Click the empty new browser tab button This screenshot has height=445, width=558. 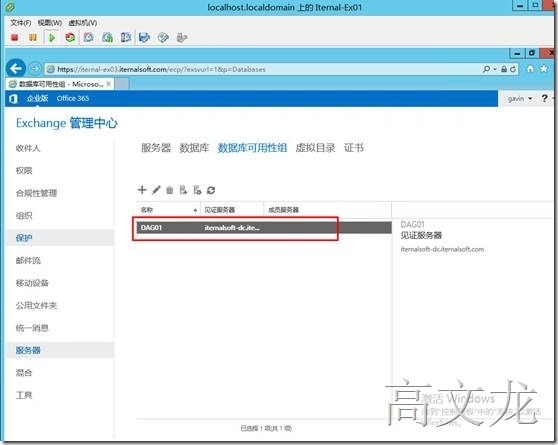coord(122,84)
